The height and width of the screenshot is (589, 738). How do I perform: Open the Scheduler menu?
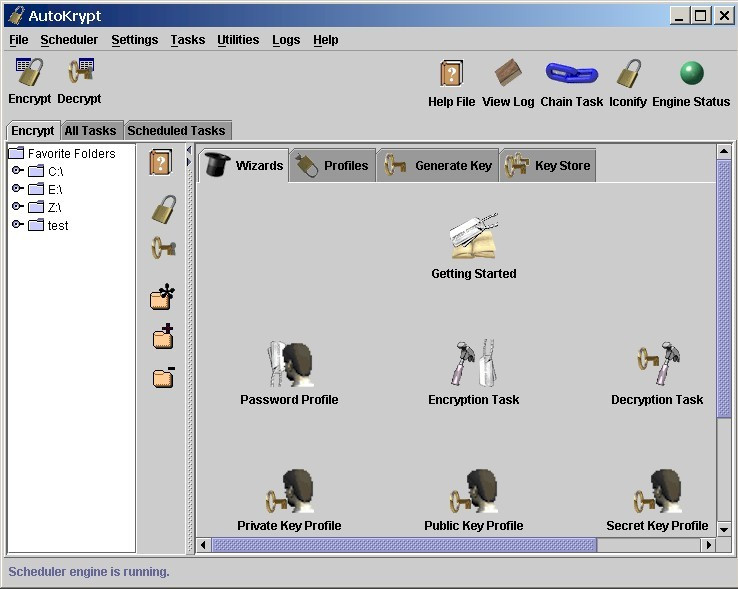click(69, 40)
